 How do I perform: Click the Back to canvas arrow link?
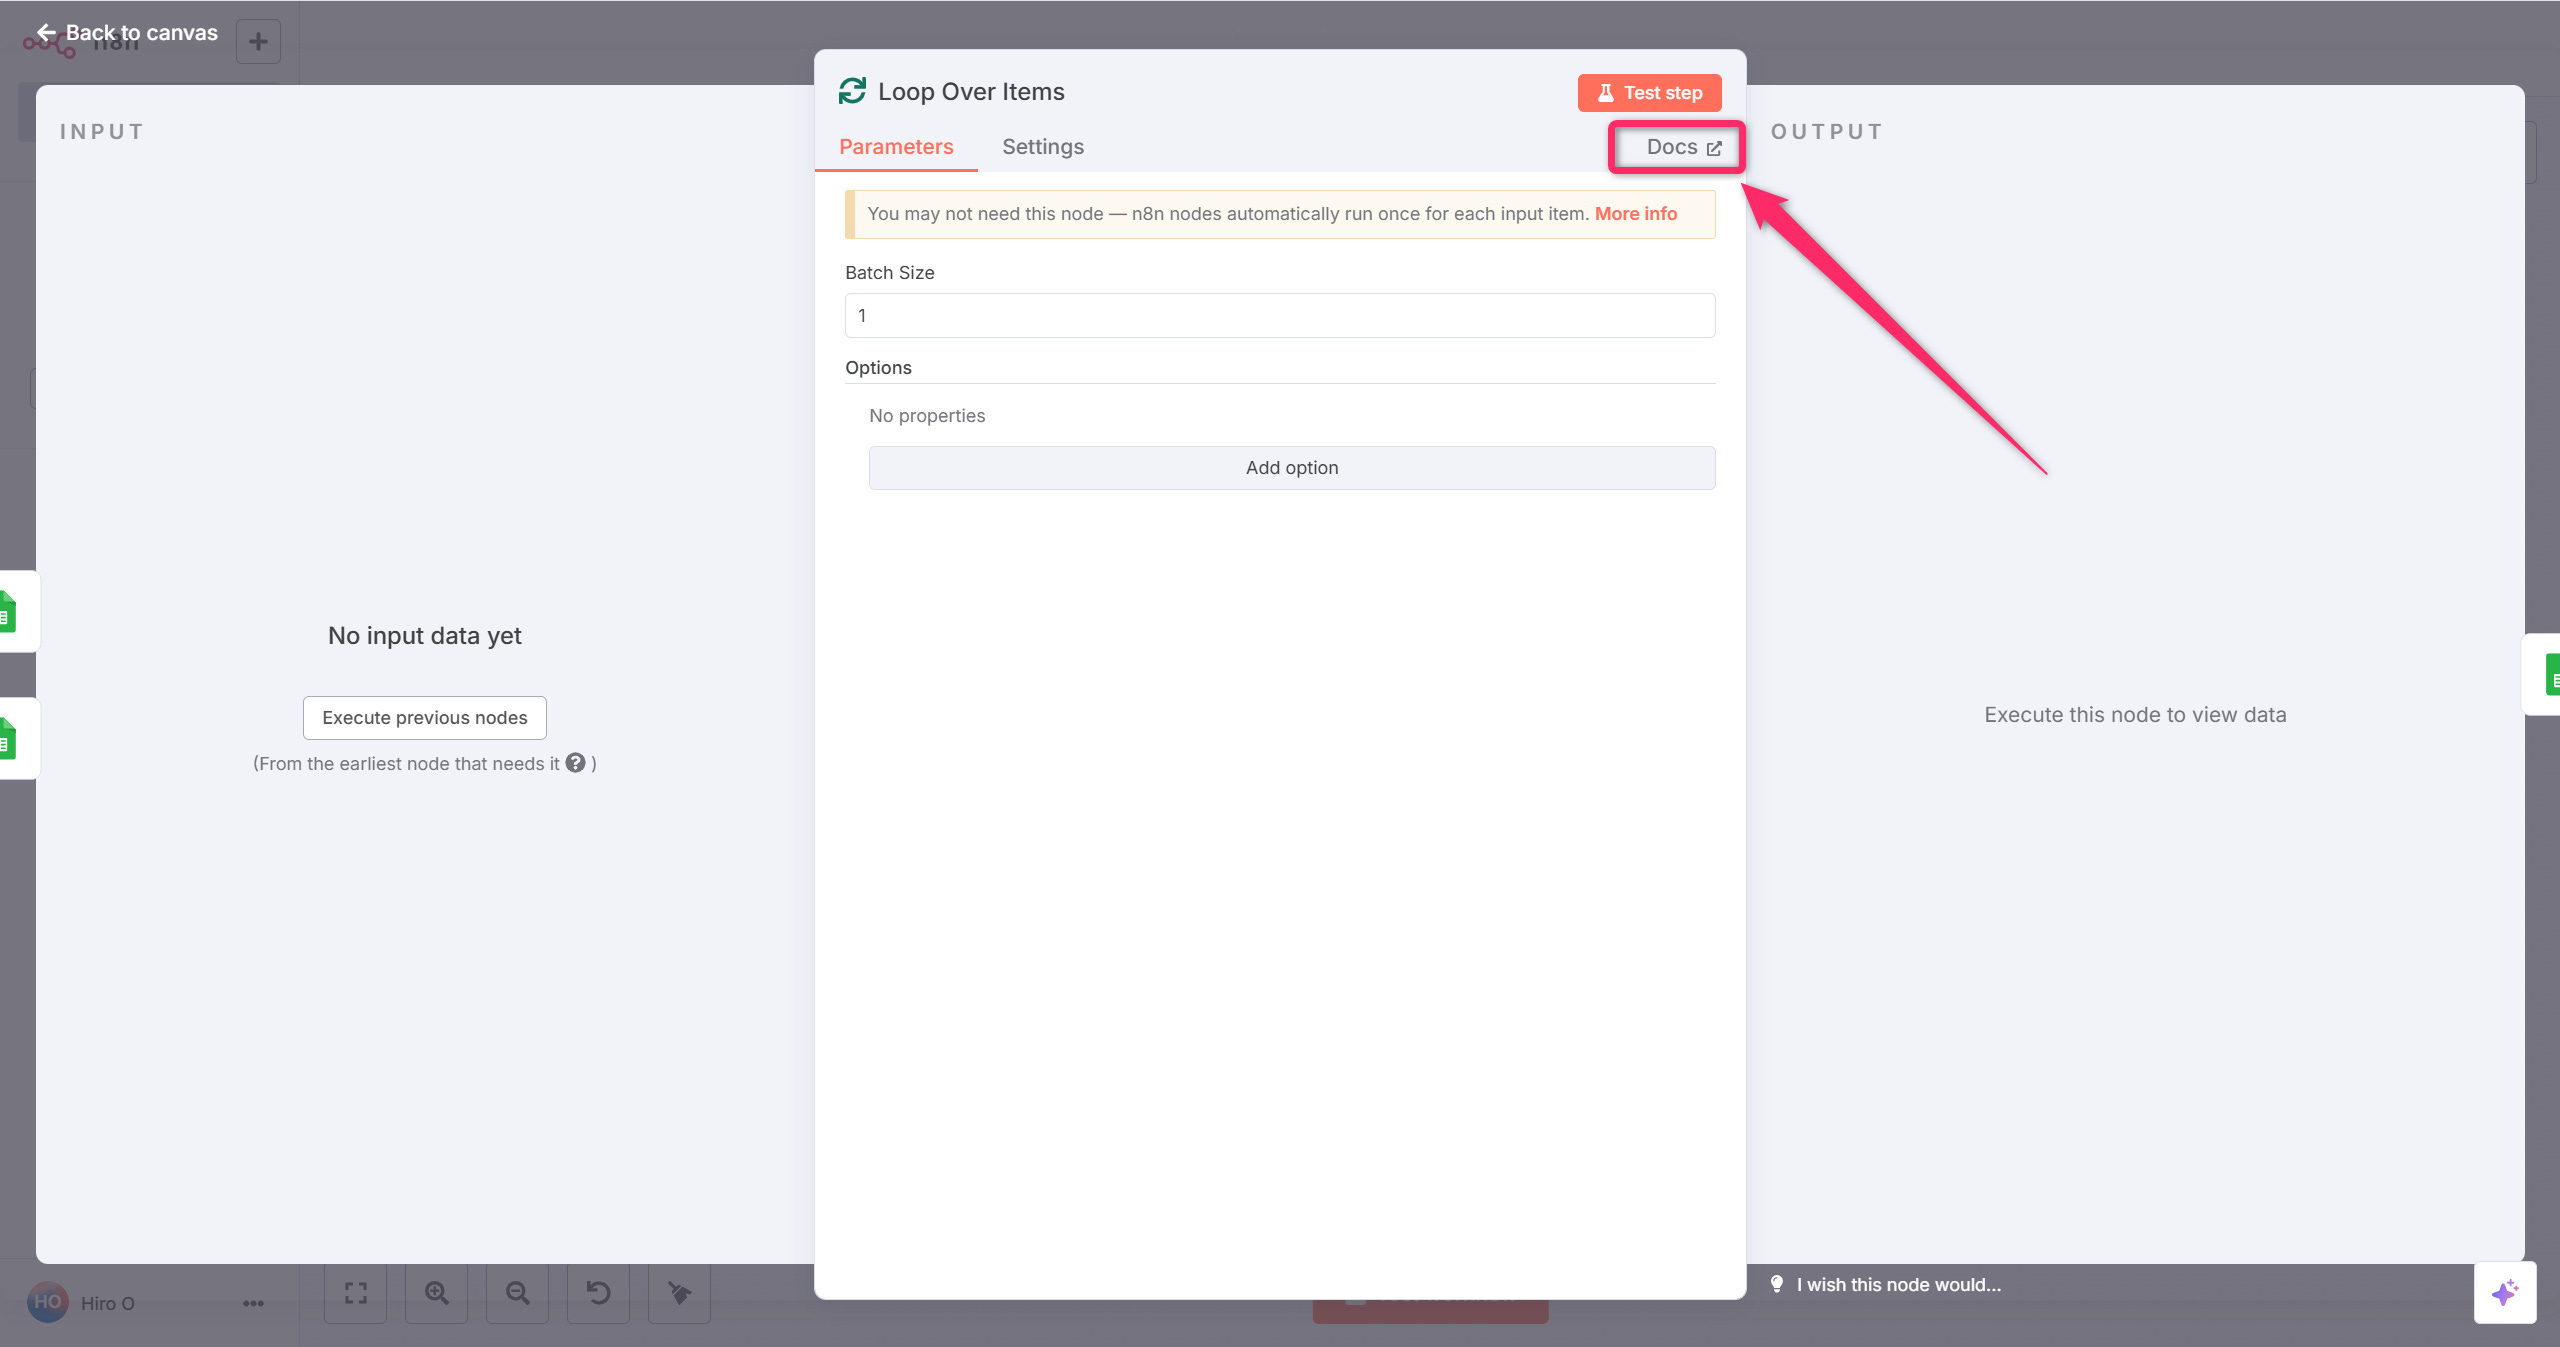click(x=127, y=33)
